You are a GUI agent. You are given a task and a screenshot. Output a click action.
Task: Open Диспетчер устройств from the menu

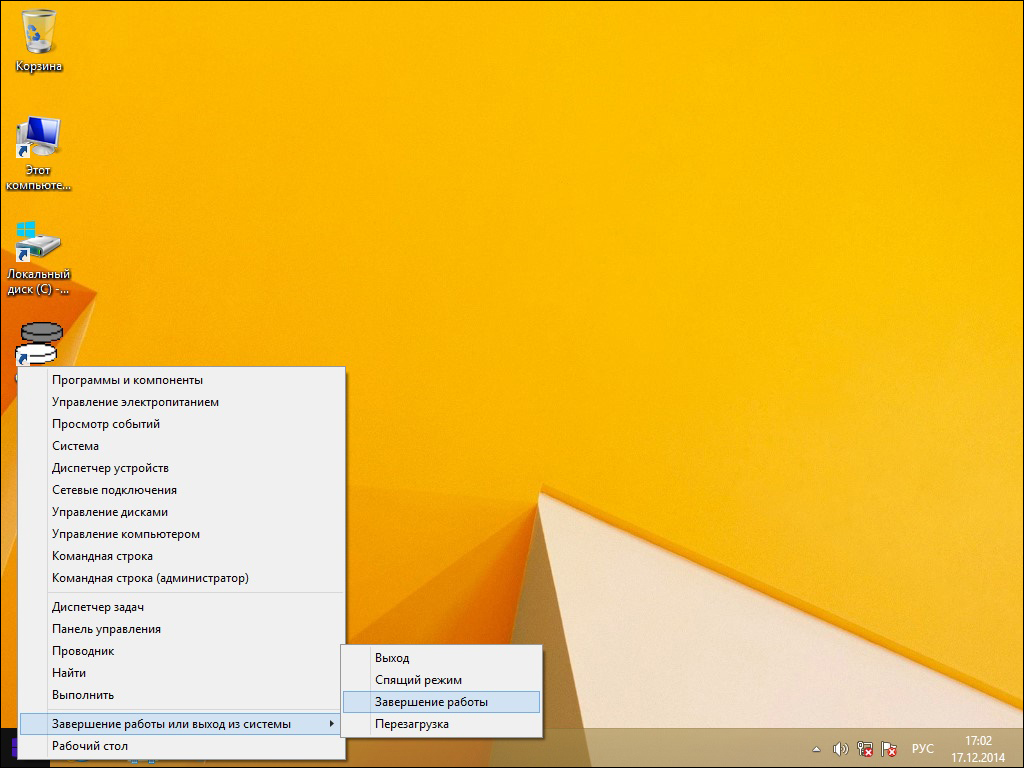point(110,468)
